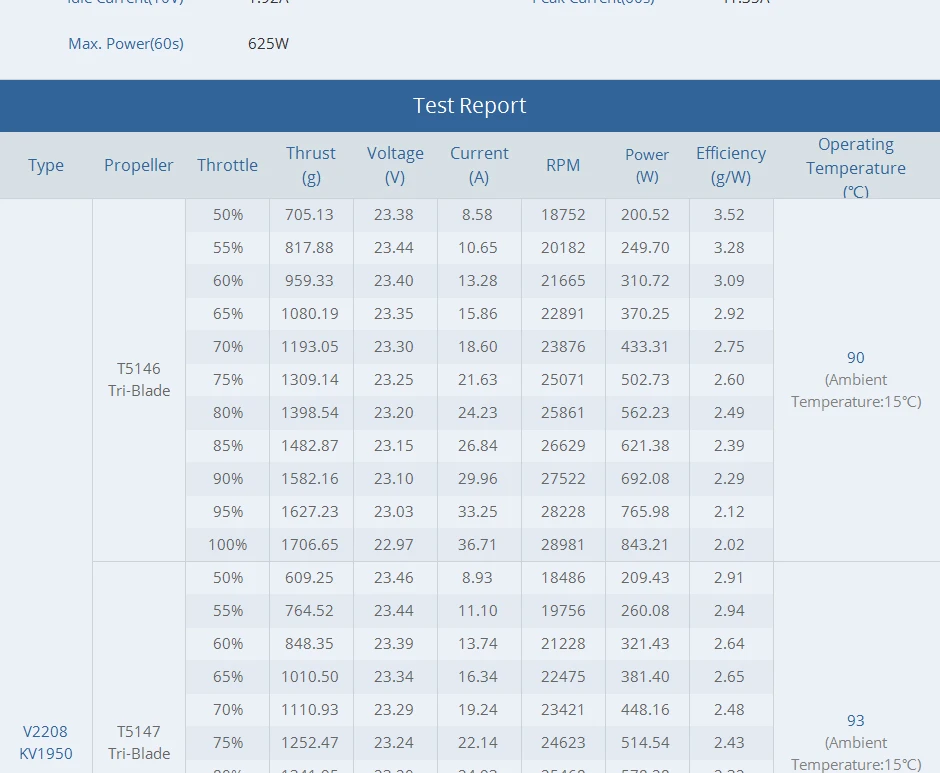The image size is (940, 773).
Task: Click the T5147 Tri-Blade propeller cell
Action: (x=138, y=742)
